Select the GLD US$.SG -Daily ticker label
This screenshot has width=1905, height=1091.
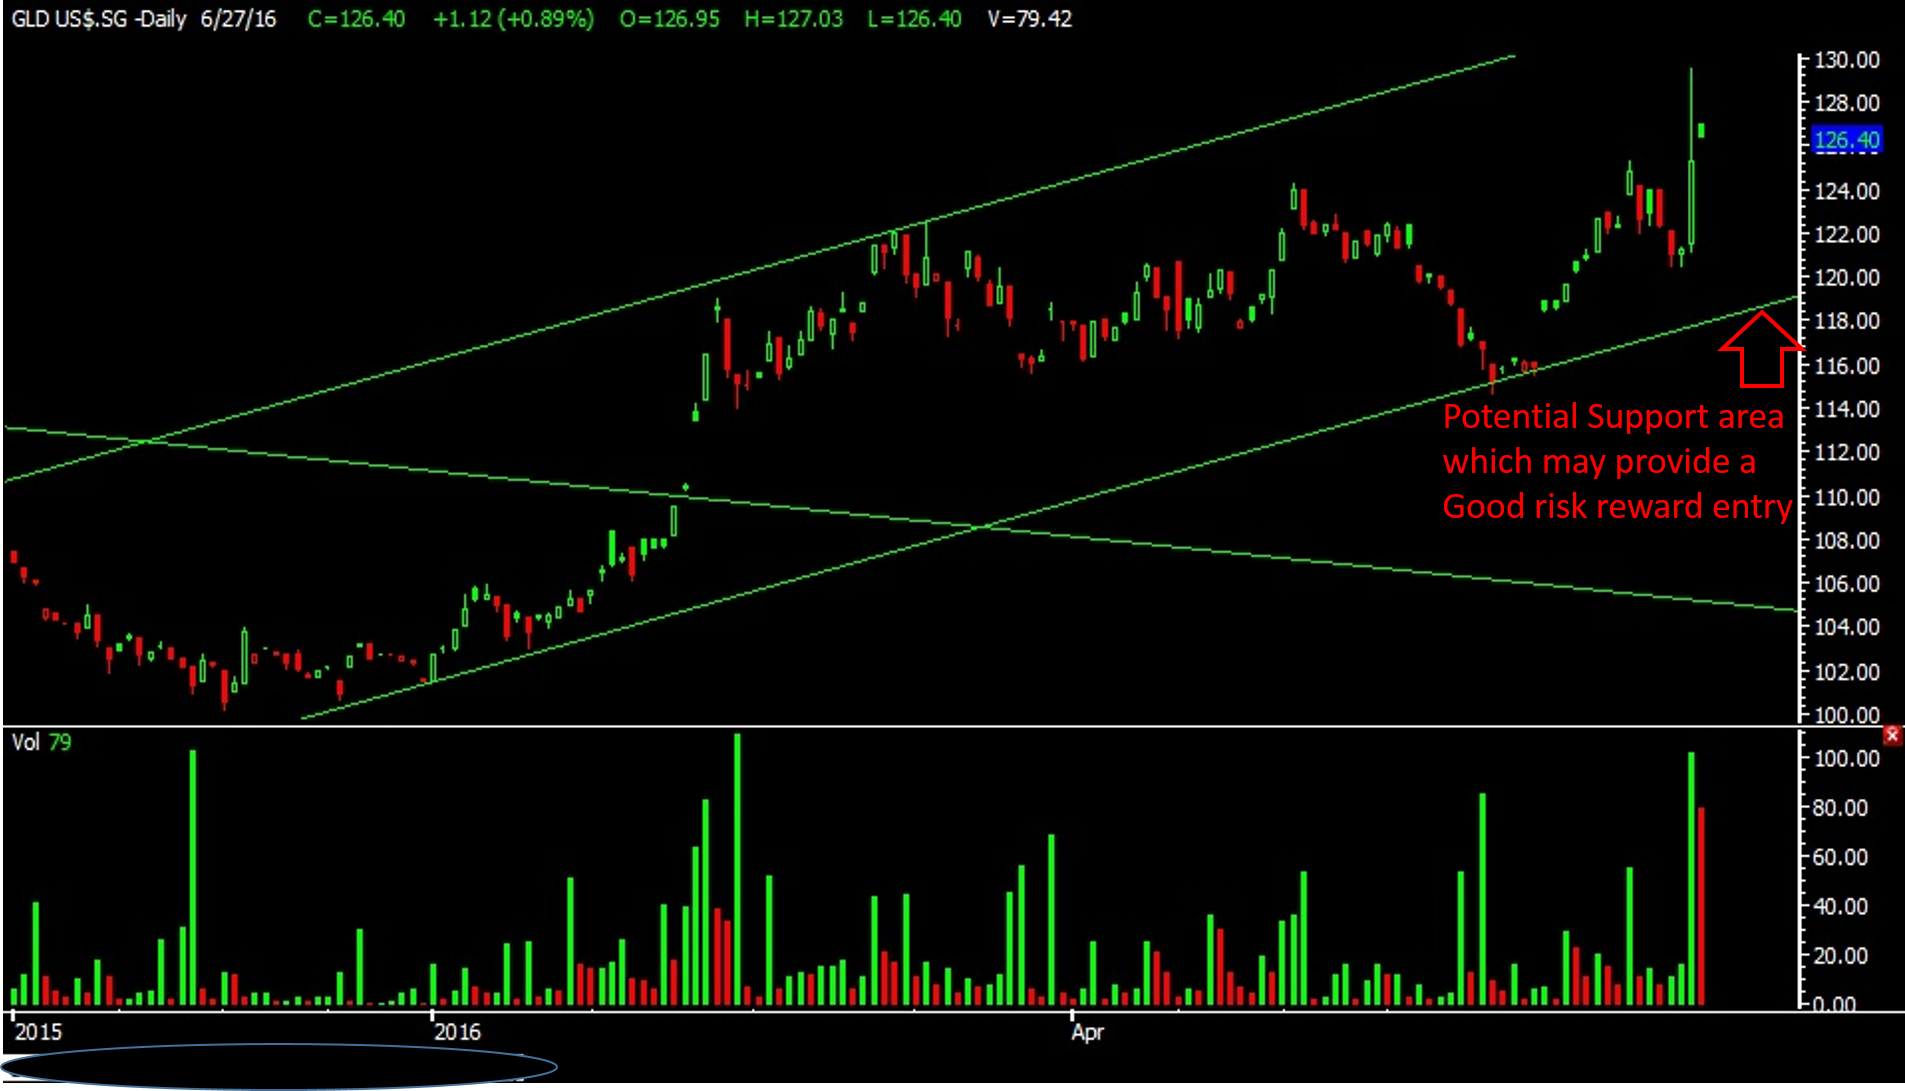(x=99, y=19)
